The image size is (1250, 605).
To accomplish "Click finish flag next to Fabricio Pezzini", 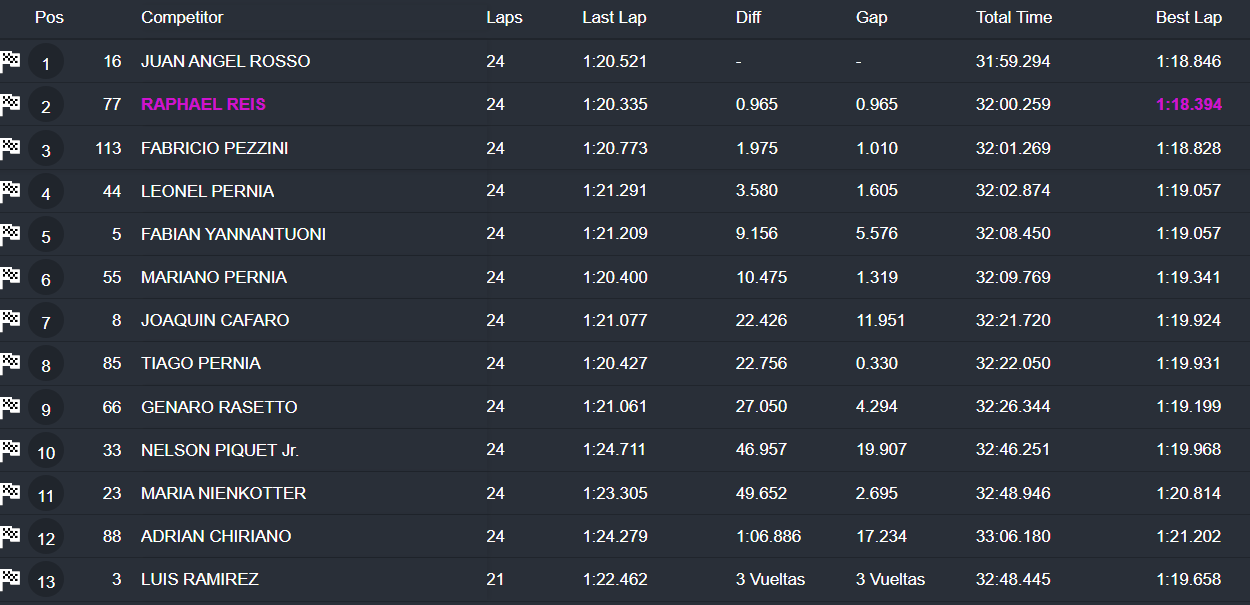I will 10,147.
